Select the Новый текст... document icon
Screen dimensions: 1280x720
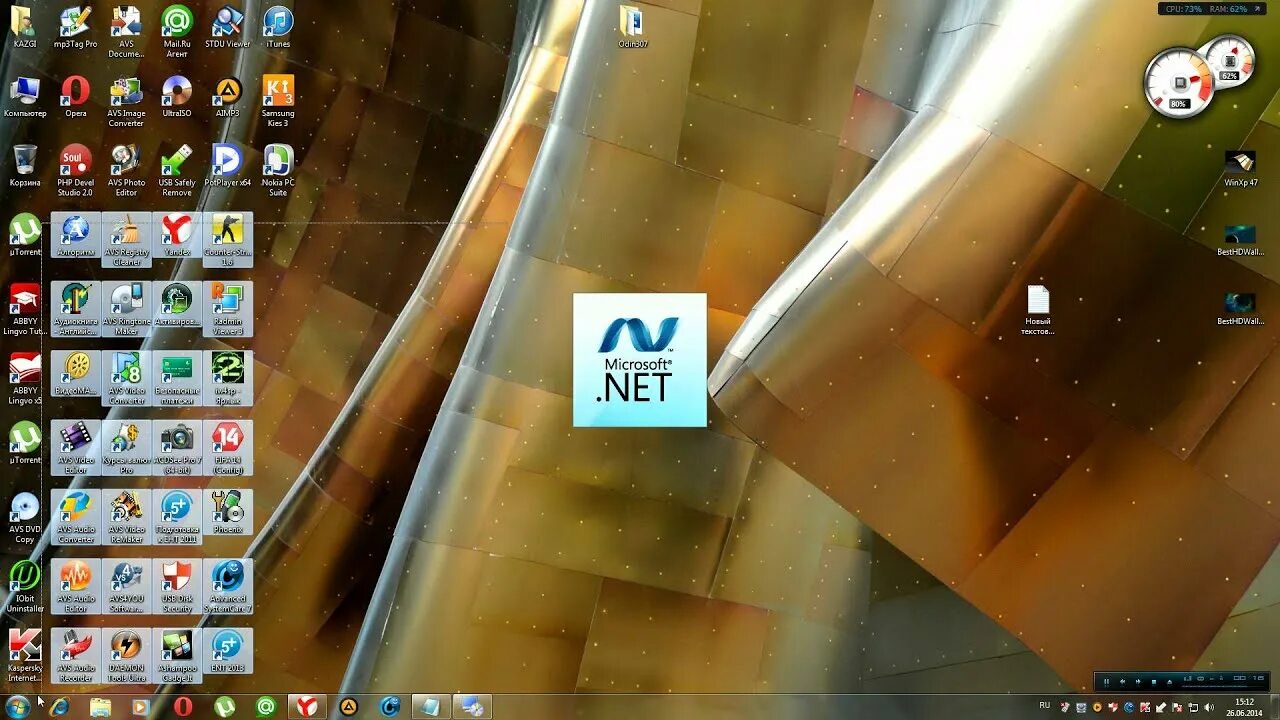point(1038,311)
